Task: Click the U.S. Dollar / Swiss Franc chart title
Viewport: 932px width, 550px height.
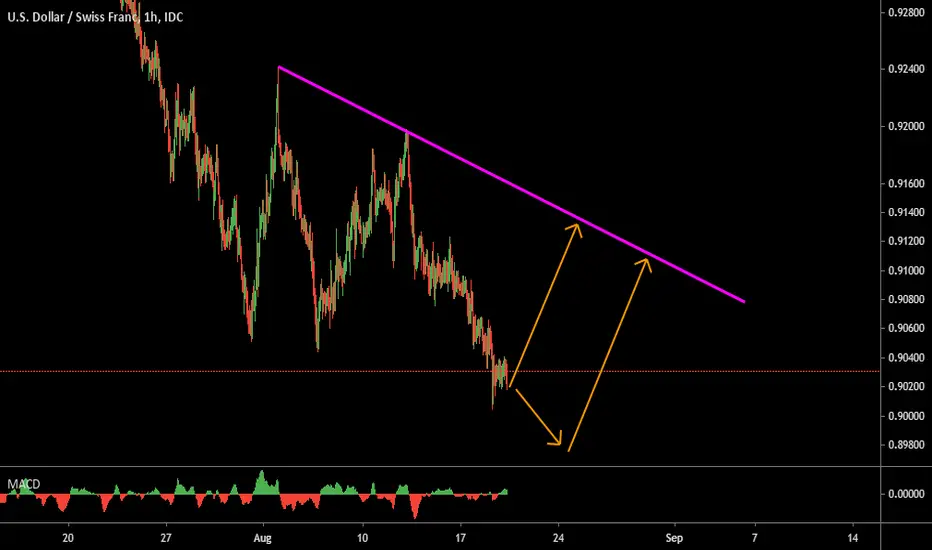Action: coord(95,17)
